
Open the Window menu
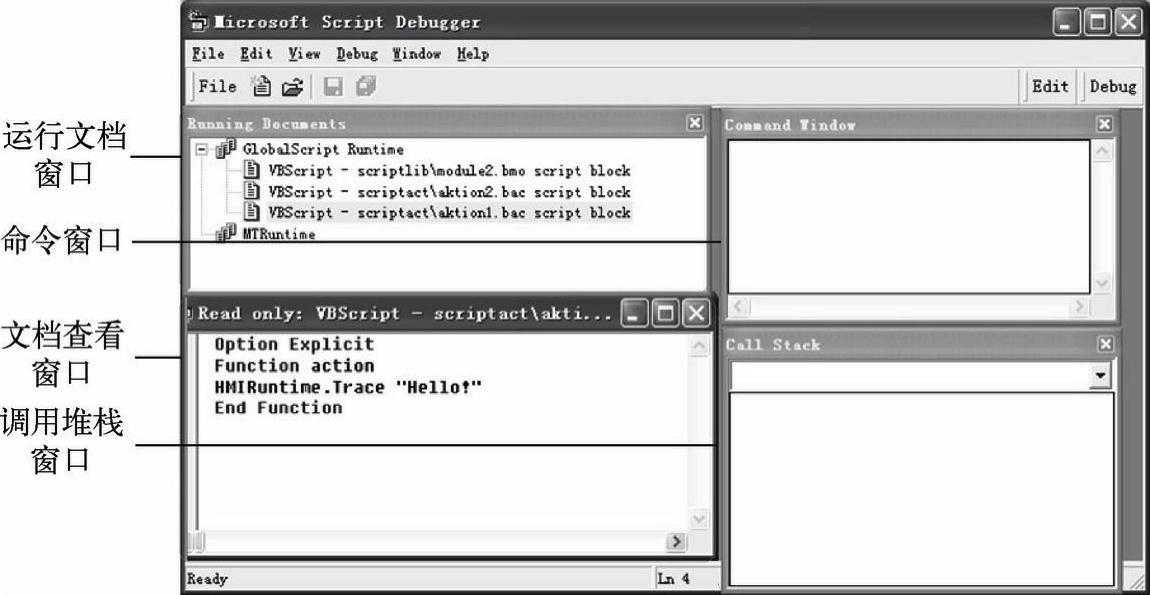pos(417,54)
